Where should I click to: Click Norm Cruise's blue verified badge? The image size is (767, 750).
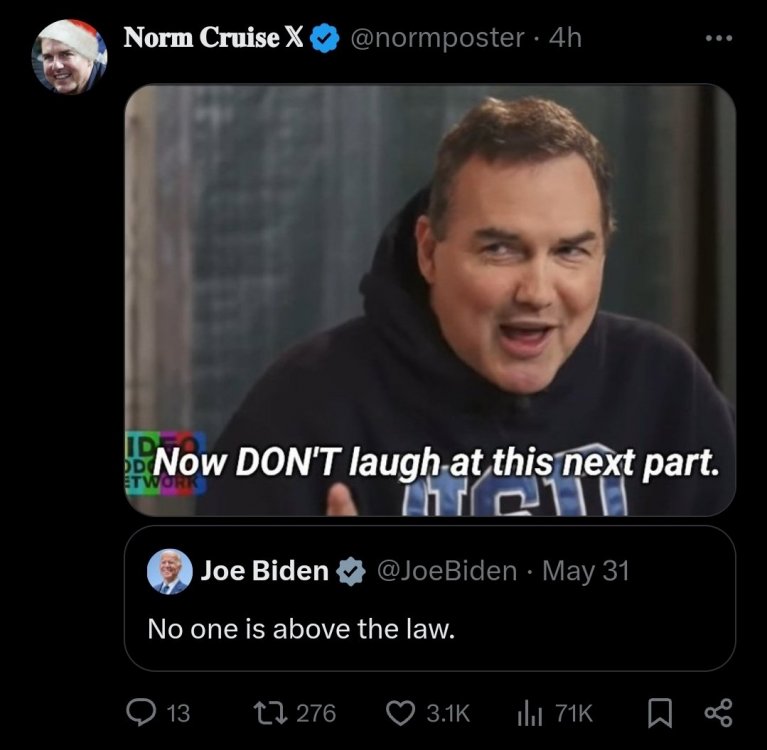click(x=322, y=38)
